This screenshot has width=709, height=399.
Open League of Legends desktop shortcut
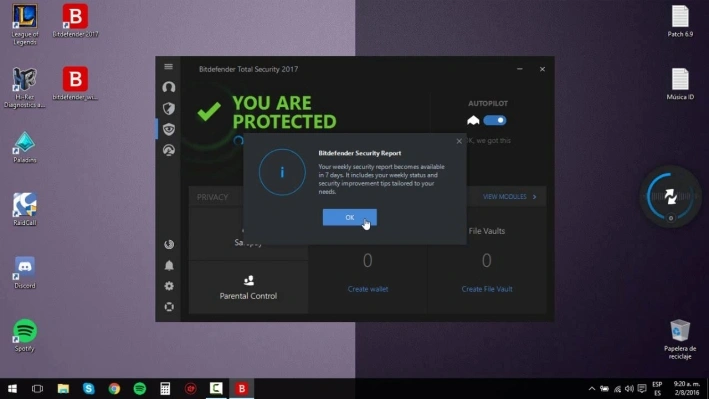pos(24,24)
